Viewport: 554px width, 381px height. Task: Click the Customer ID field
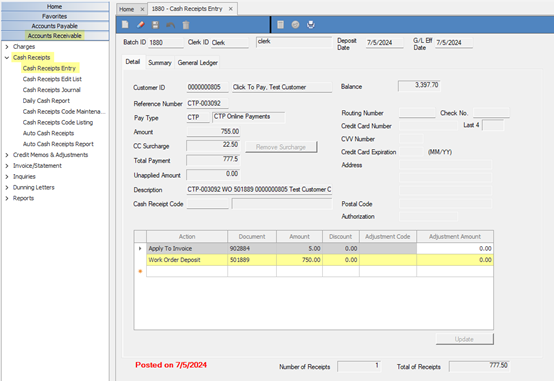[x=207, y=87]
